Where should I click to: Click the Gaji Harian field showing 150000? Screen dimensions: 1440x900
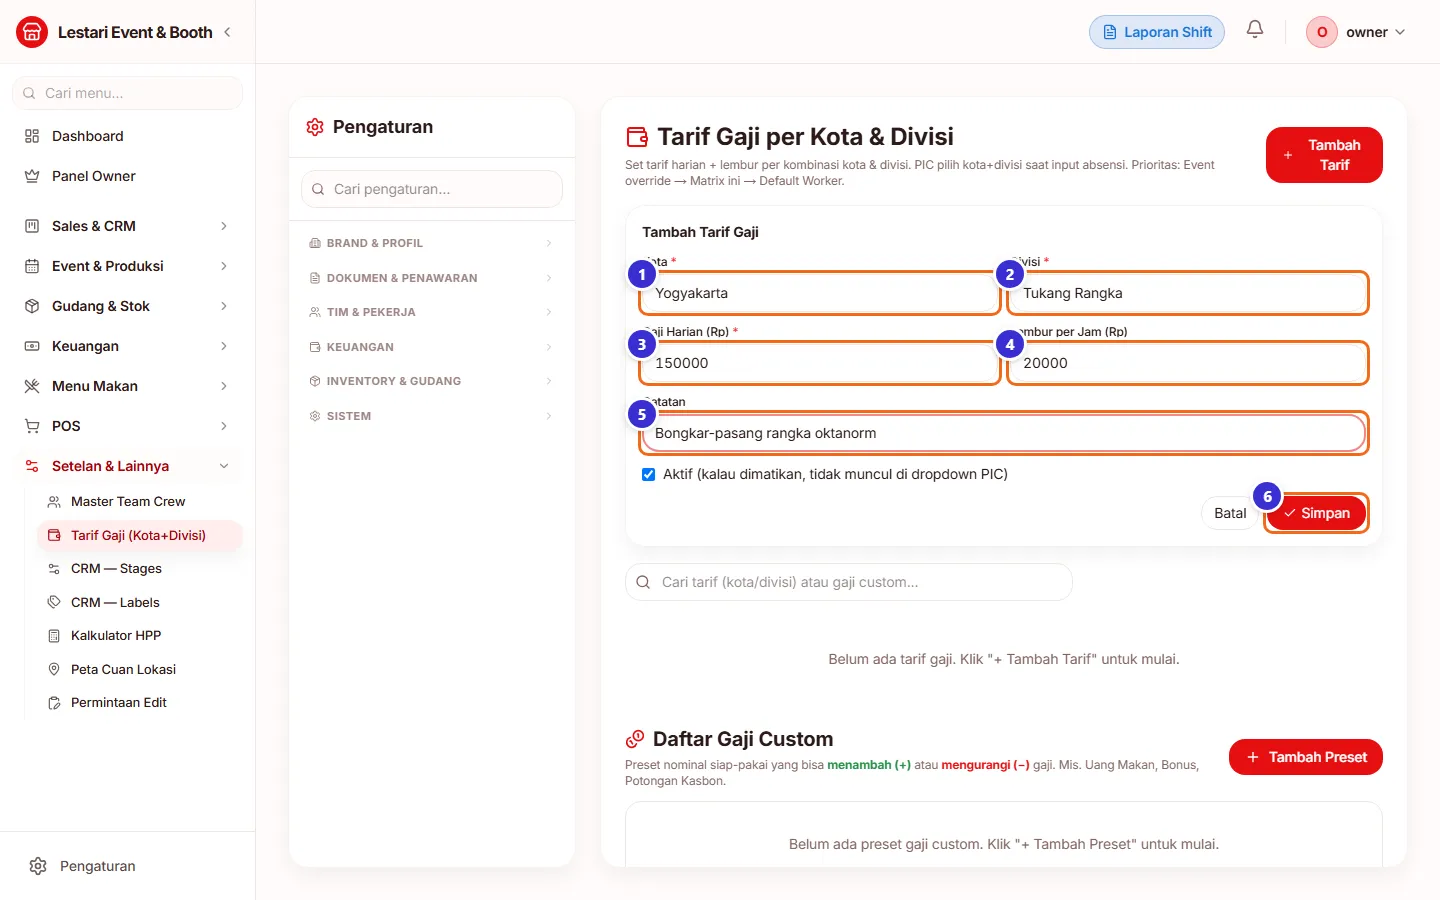[x=819, y=363]
